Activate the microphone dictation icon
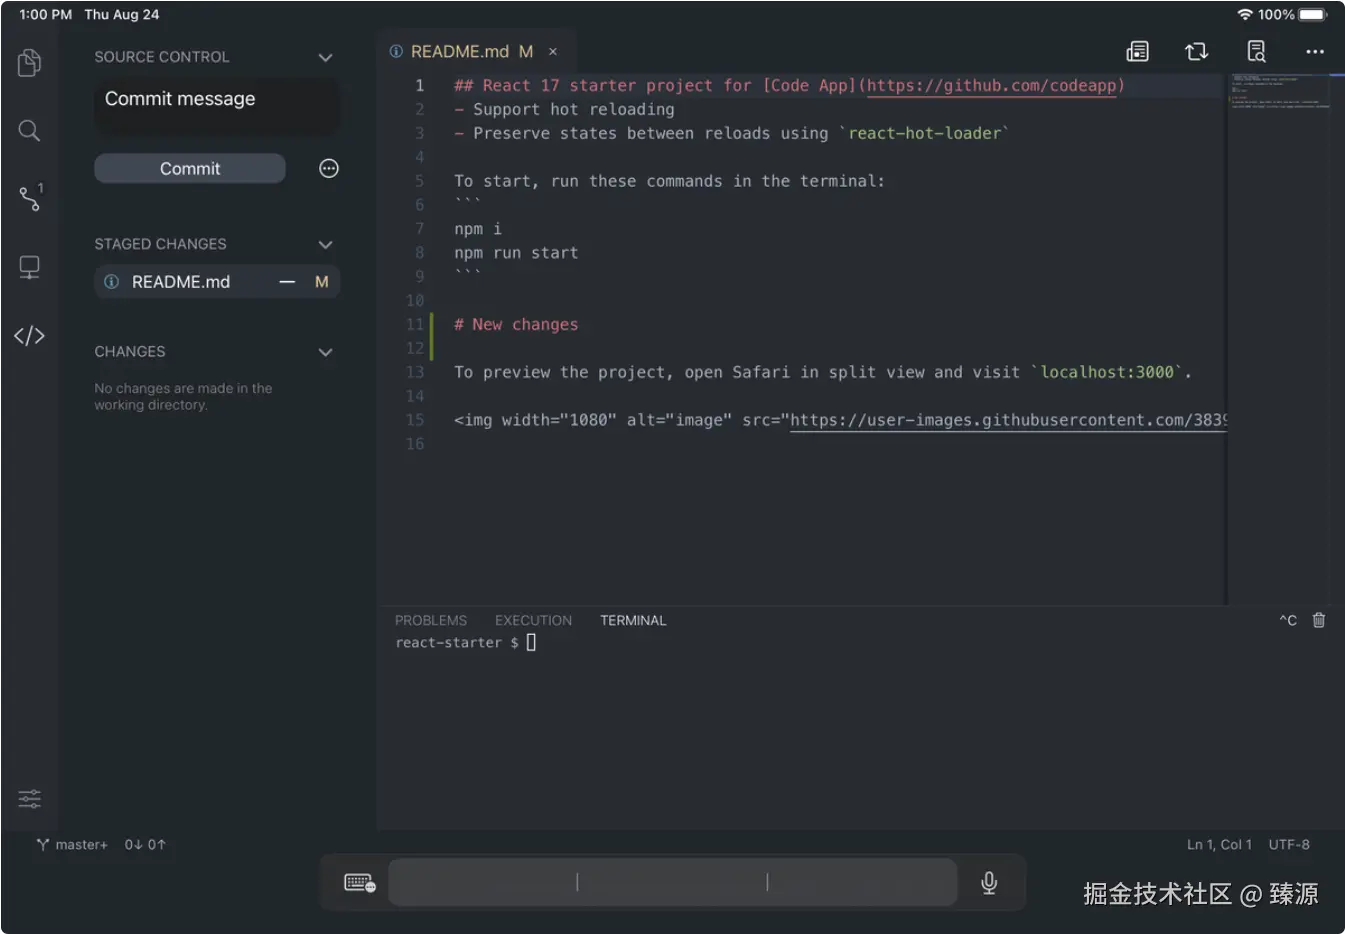Image resolution: width=1345 pixels, height=934 pixels. (989, 882)
